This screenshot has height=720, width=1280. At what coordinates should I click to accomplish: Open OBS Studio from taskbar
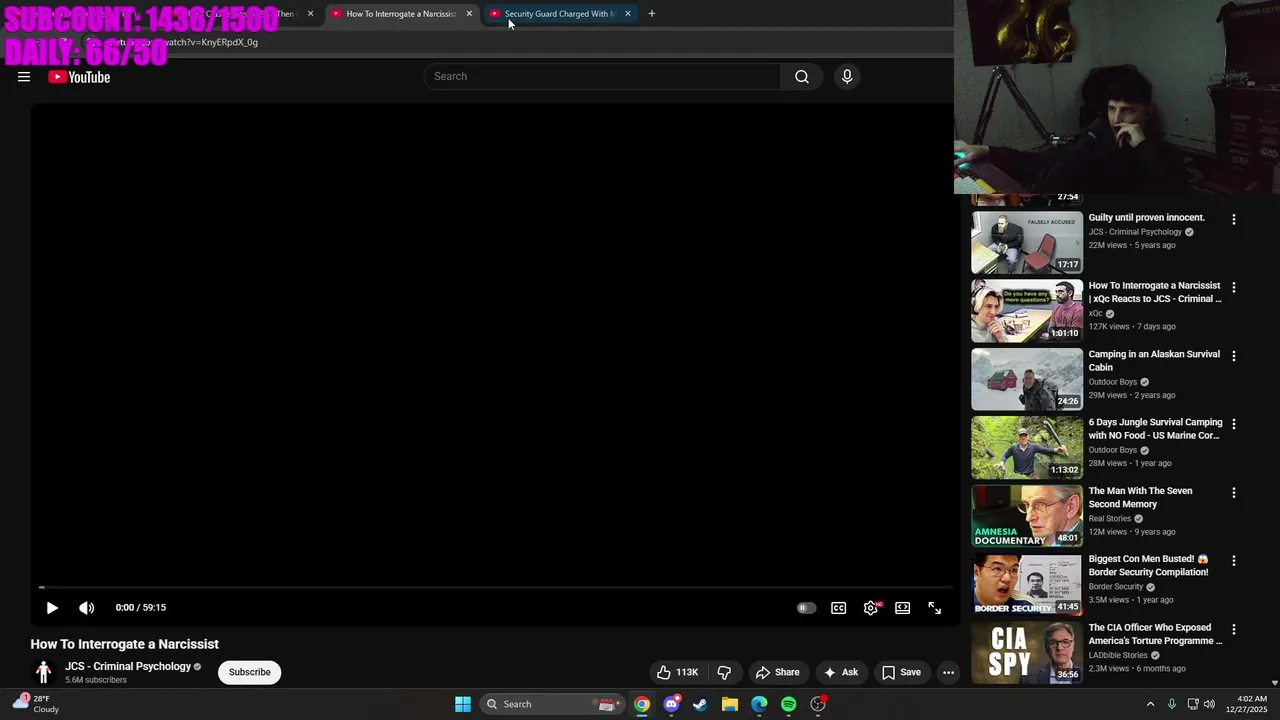(x=818, y=704)
